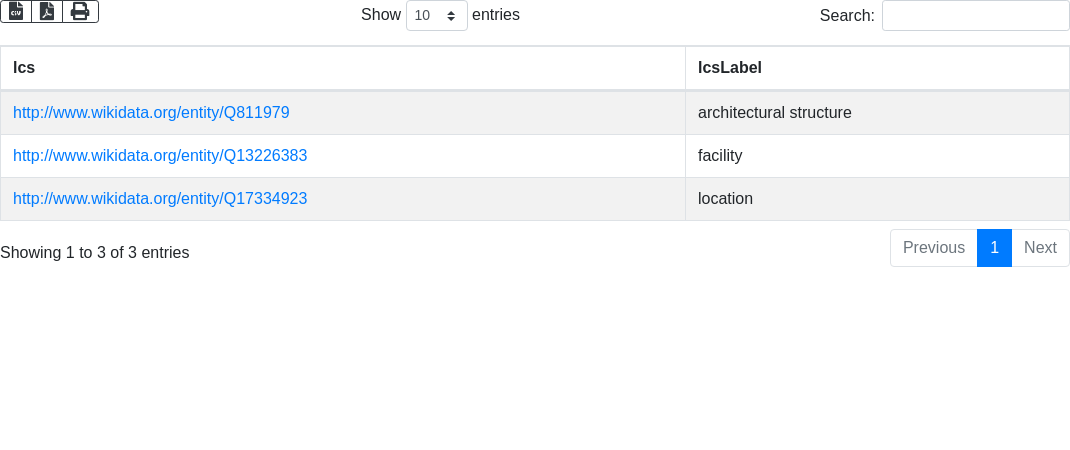1070x450 pixels.
Task: Select the architectural structure label cell
Action: (878, 113)
